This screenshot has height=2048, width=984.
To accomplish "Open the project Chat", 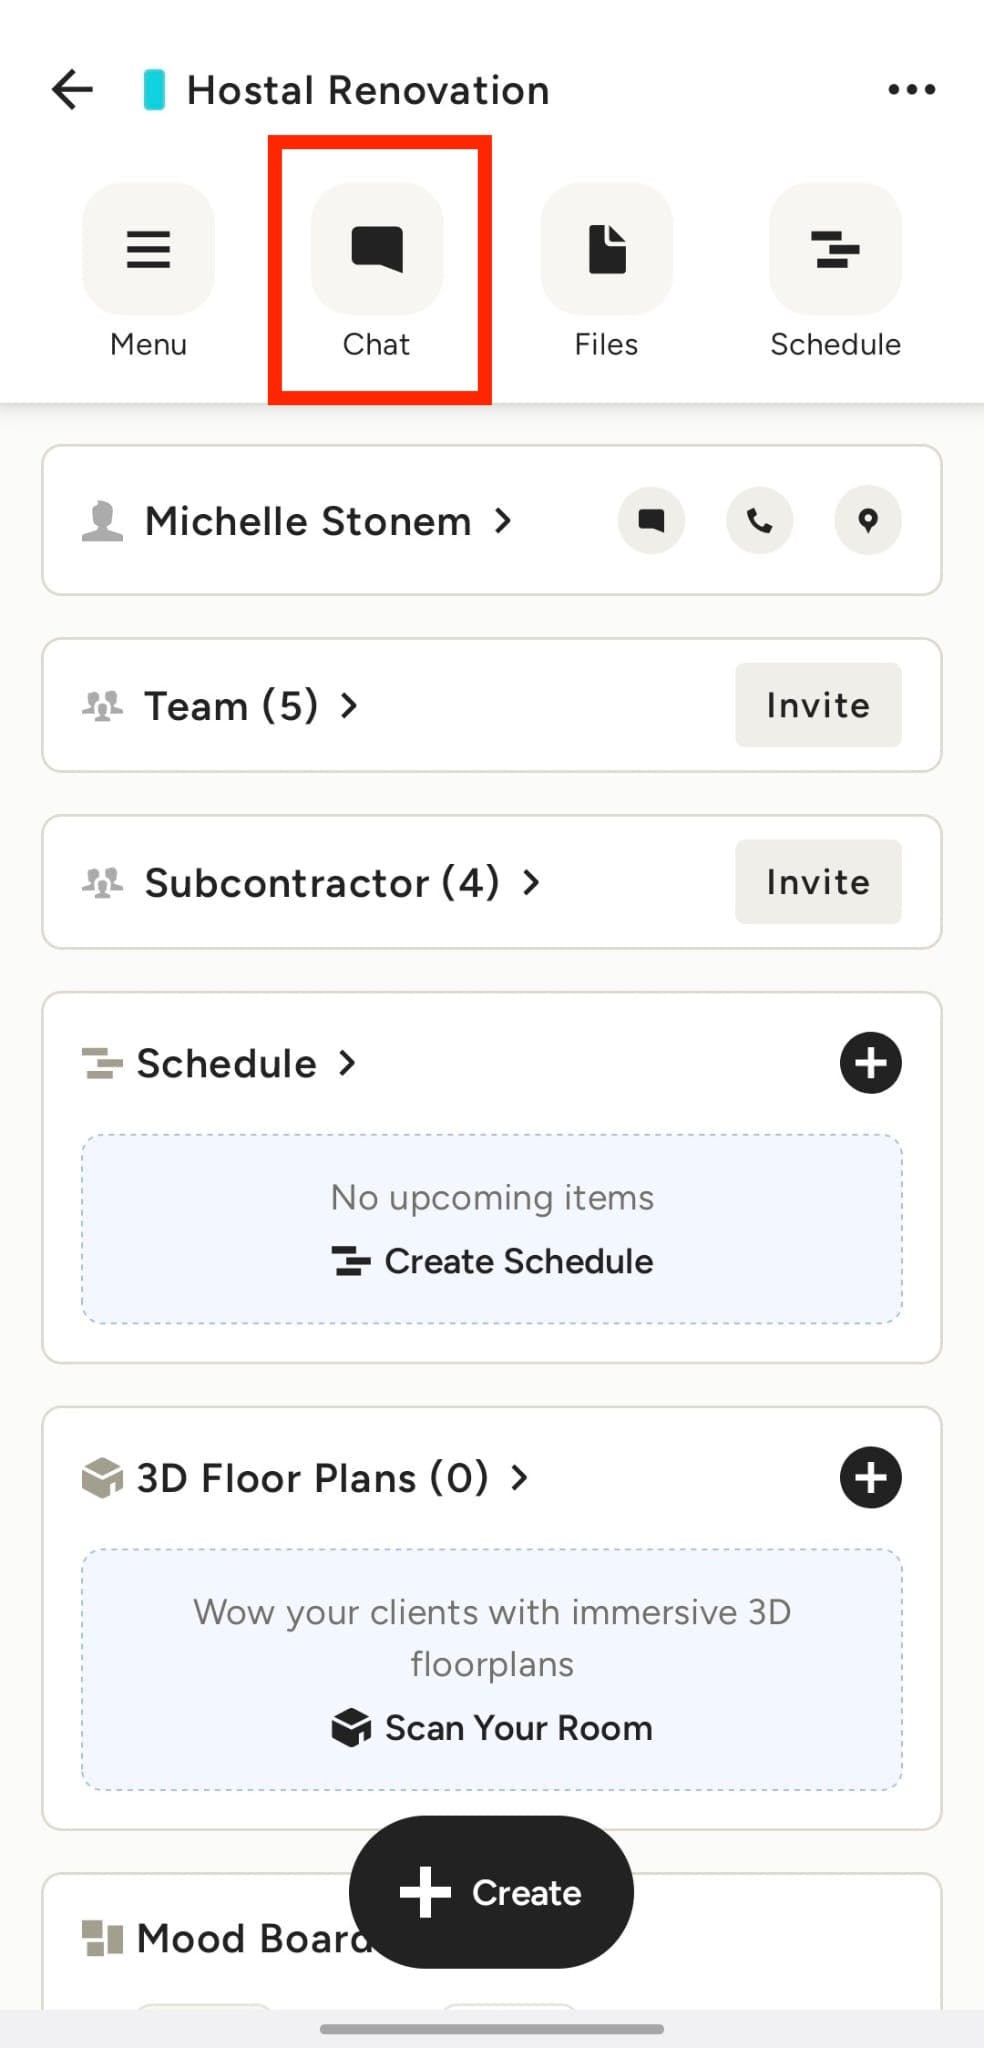I will click(x=377, y=250).
